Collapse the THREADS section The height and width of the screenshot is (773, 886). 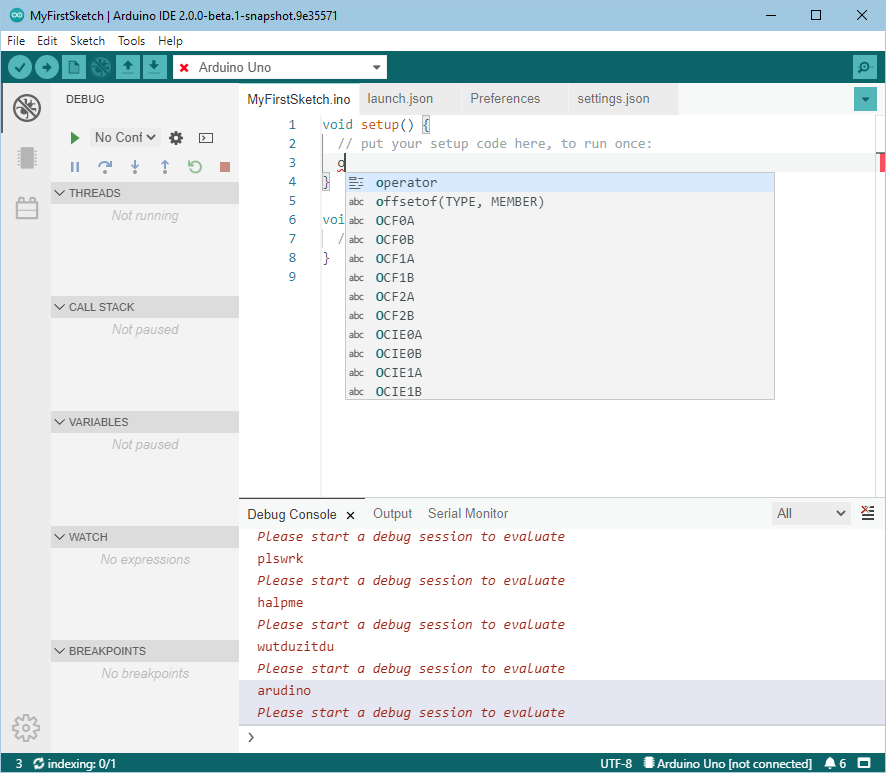point(145,193)
